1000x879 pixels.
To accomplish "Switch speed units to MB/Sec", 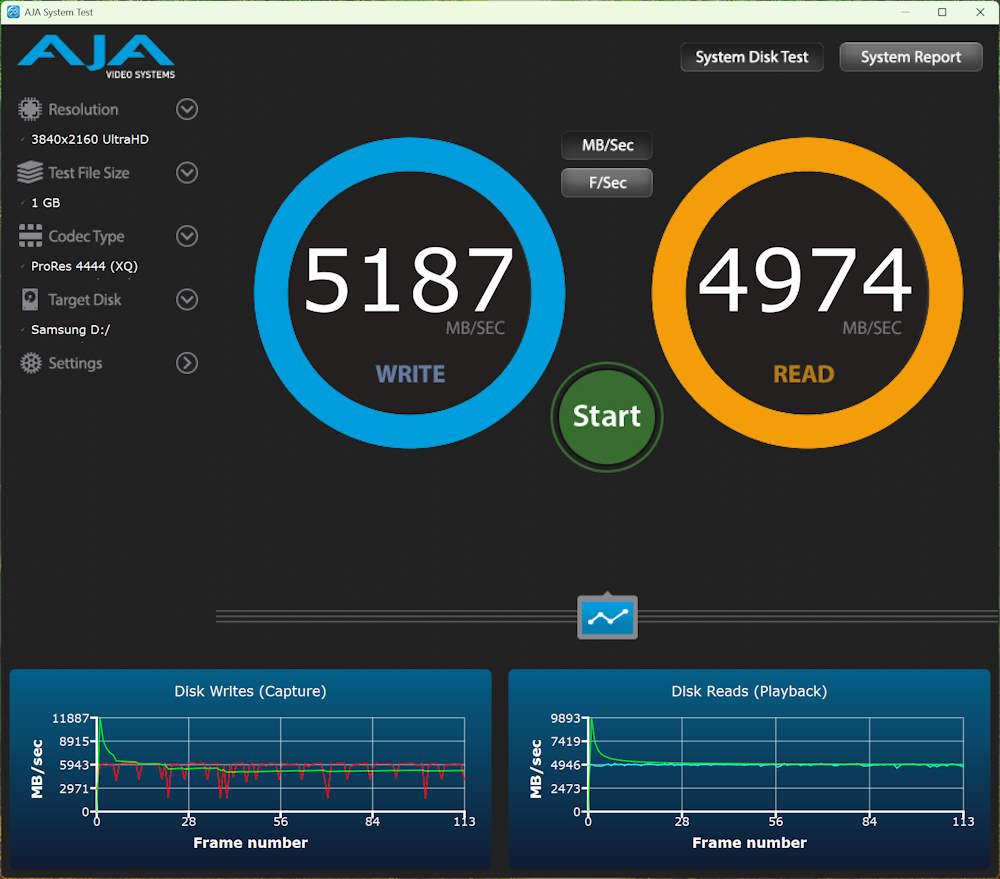I will [x=606, y=145].
